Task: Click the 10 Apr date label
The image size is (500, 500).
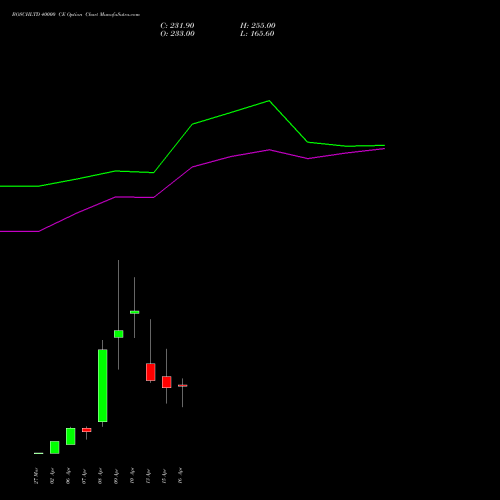Action: click(132, 476)
